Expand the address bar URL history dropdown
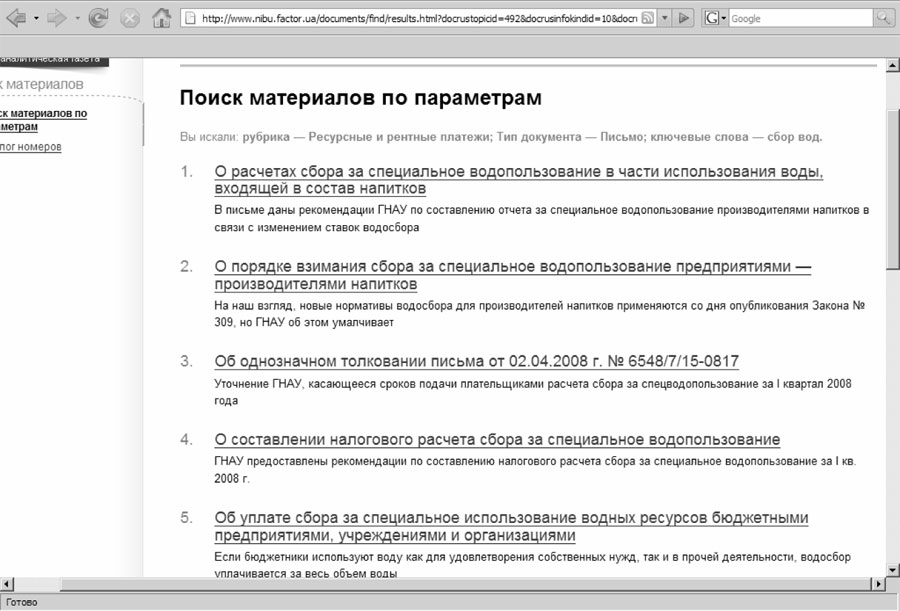This screenshot has width=900, height=611. click(x=666, y=18)
